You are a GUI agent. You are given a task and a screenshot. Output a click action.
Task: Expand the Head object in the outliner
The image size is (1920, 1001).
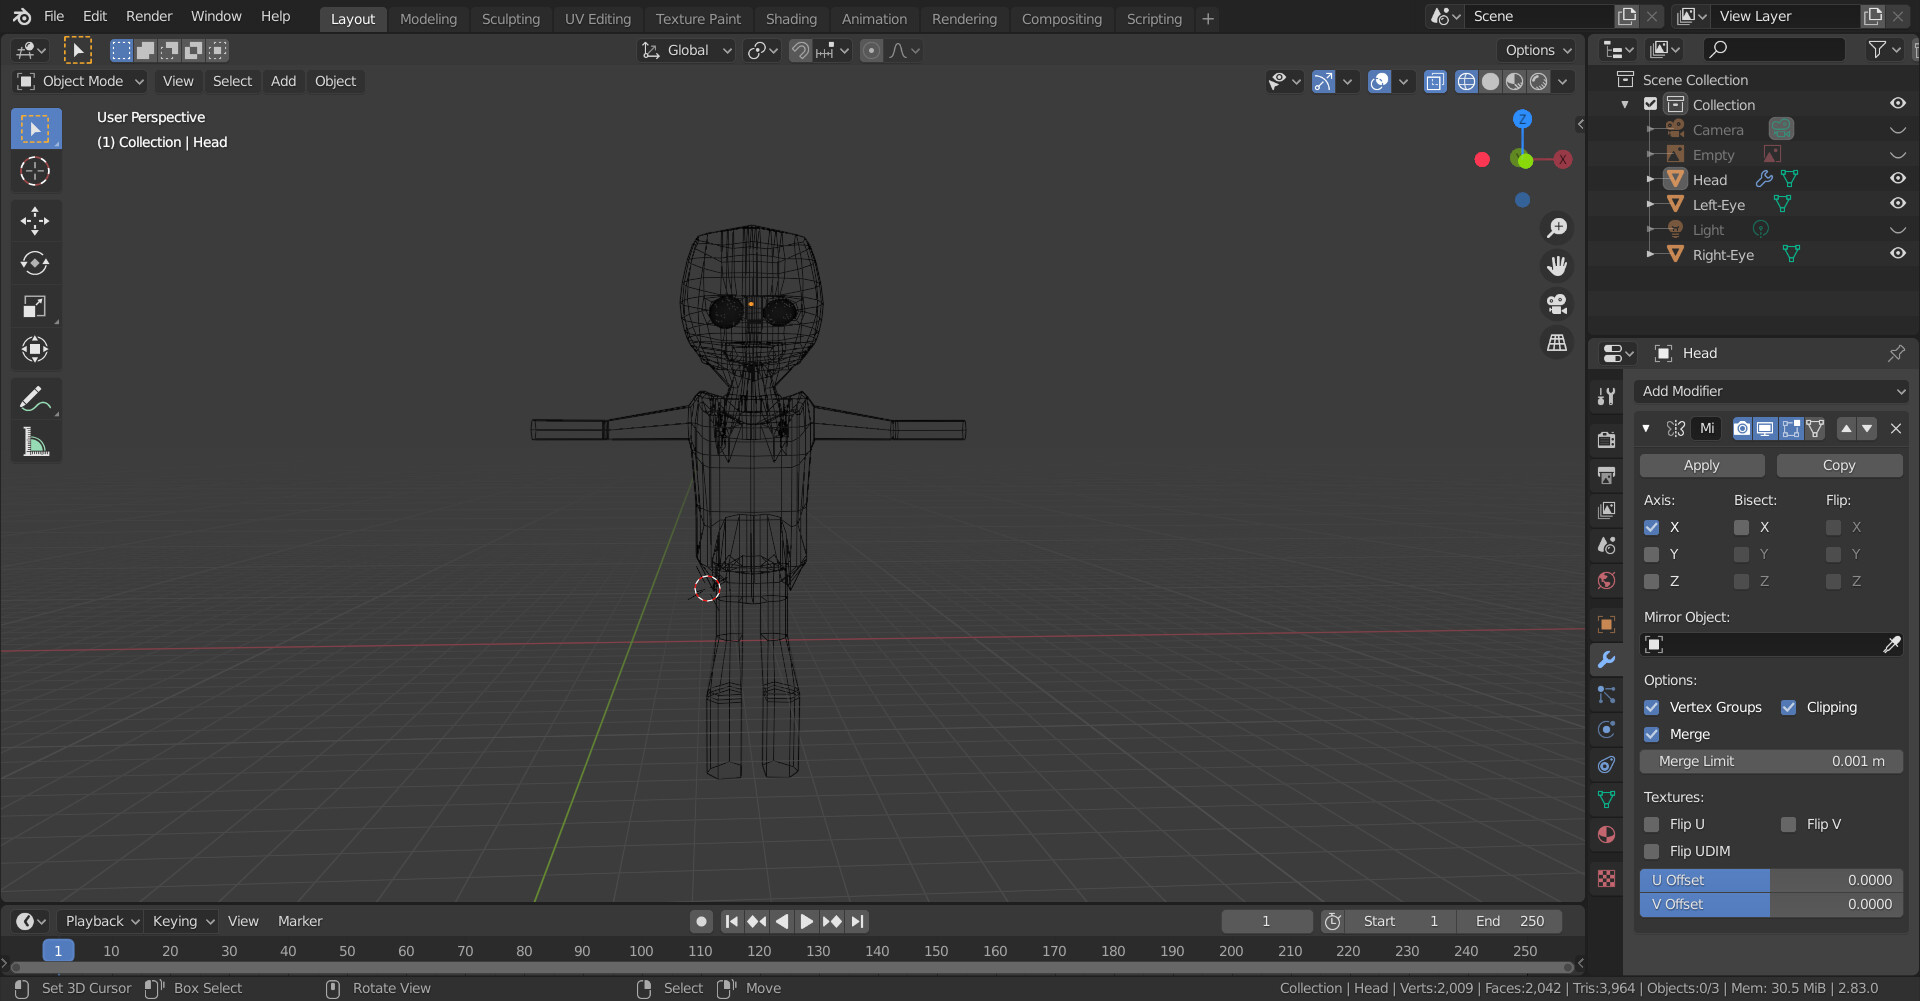pyautogui.click(x=1652, y=179)
